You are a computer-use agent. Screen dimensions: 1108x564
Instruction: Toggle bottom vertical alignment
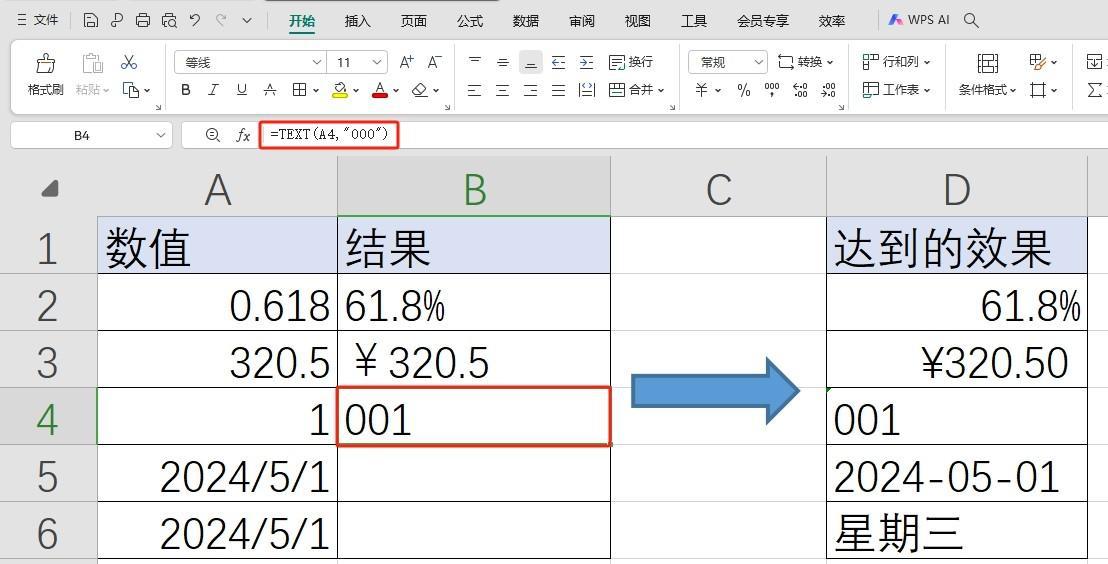pos(531,62)
